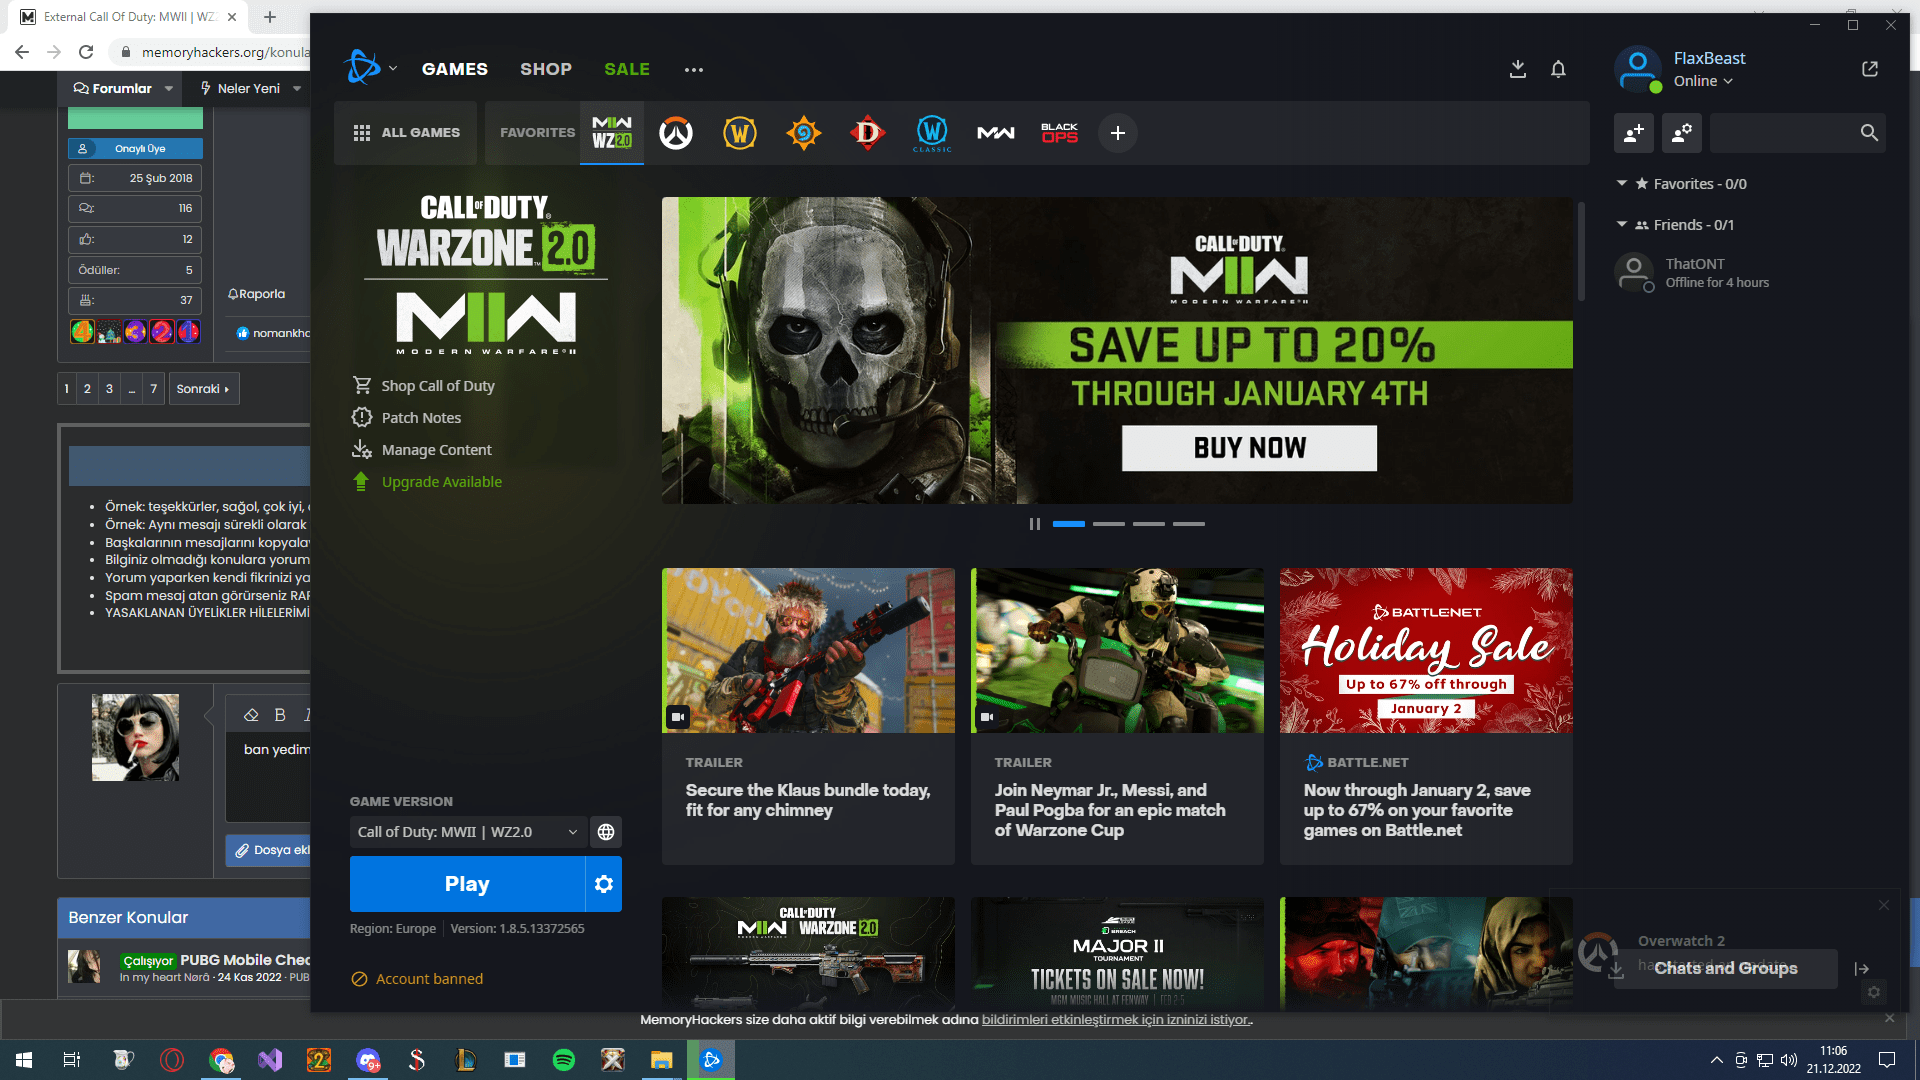Open the GAMES tab

tap(455, 70)
